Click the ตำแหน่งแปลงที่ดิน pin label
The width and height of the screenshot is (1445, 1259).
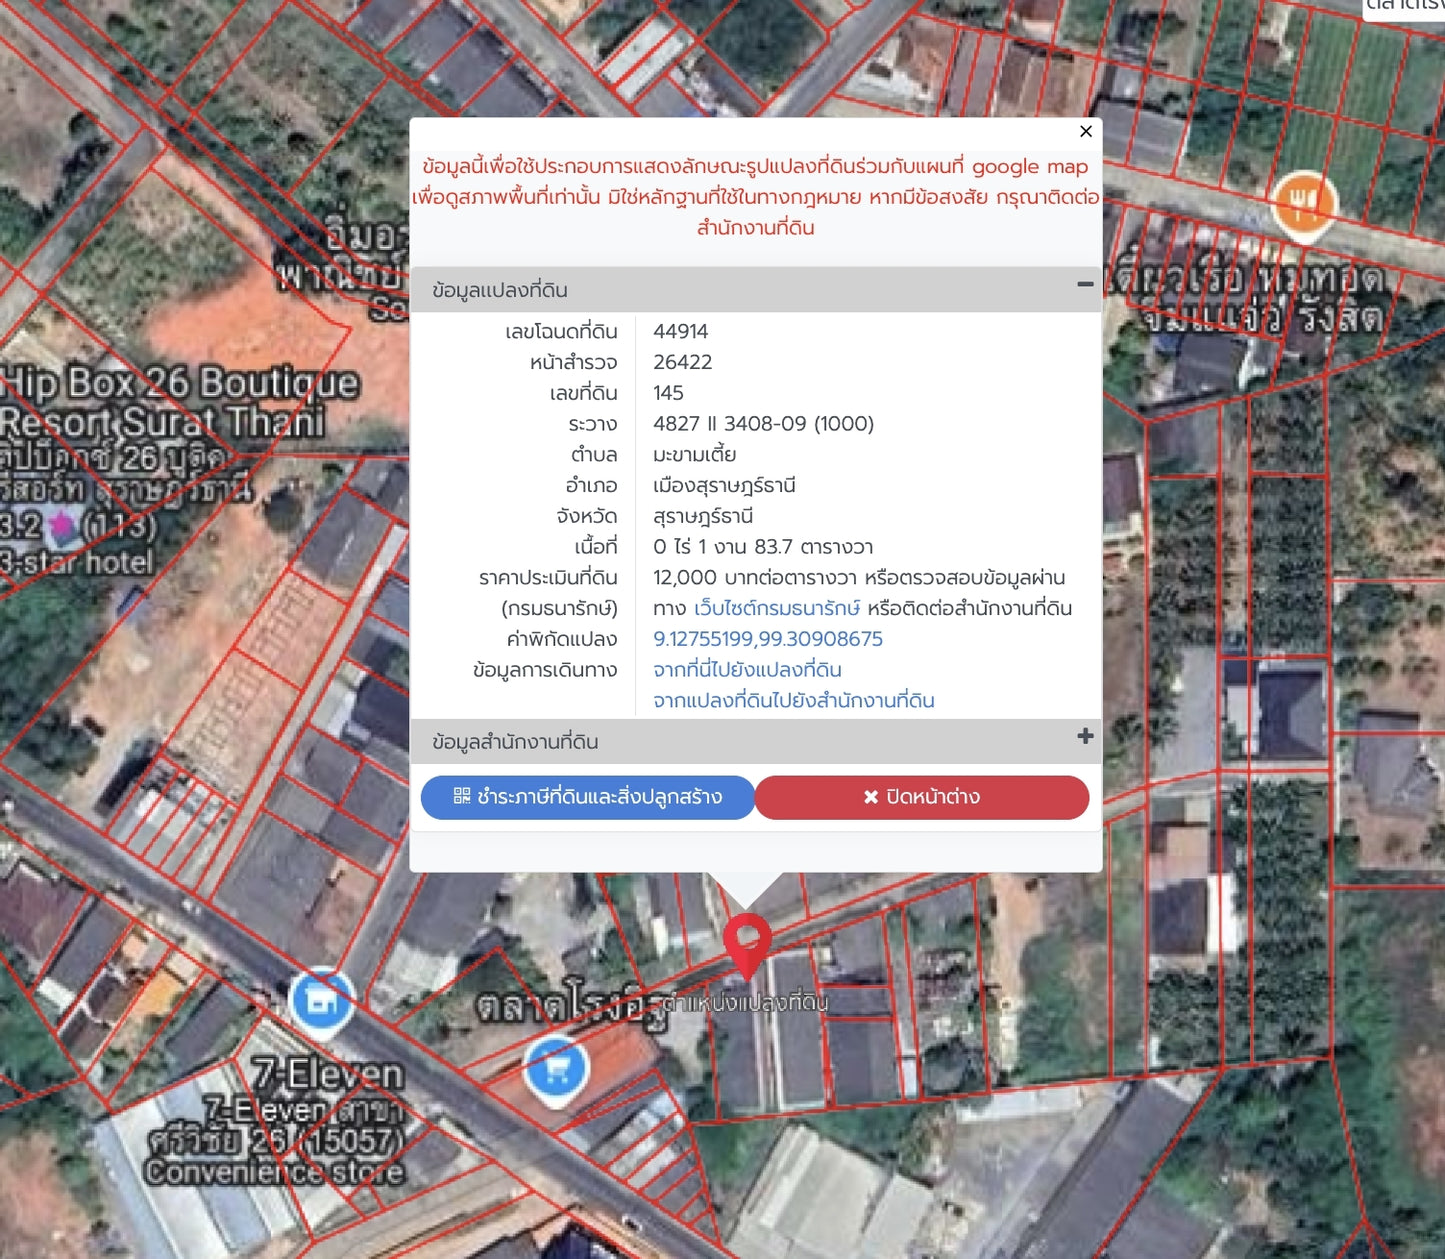click(746, 1002)
